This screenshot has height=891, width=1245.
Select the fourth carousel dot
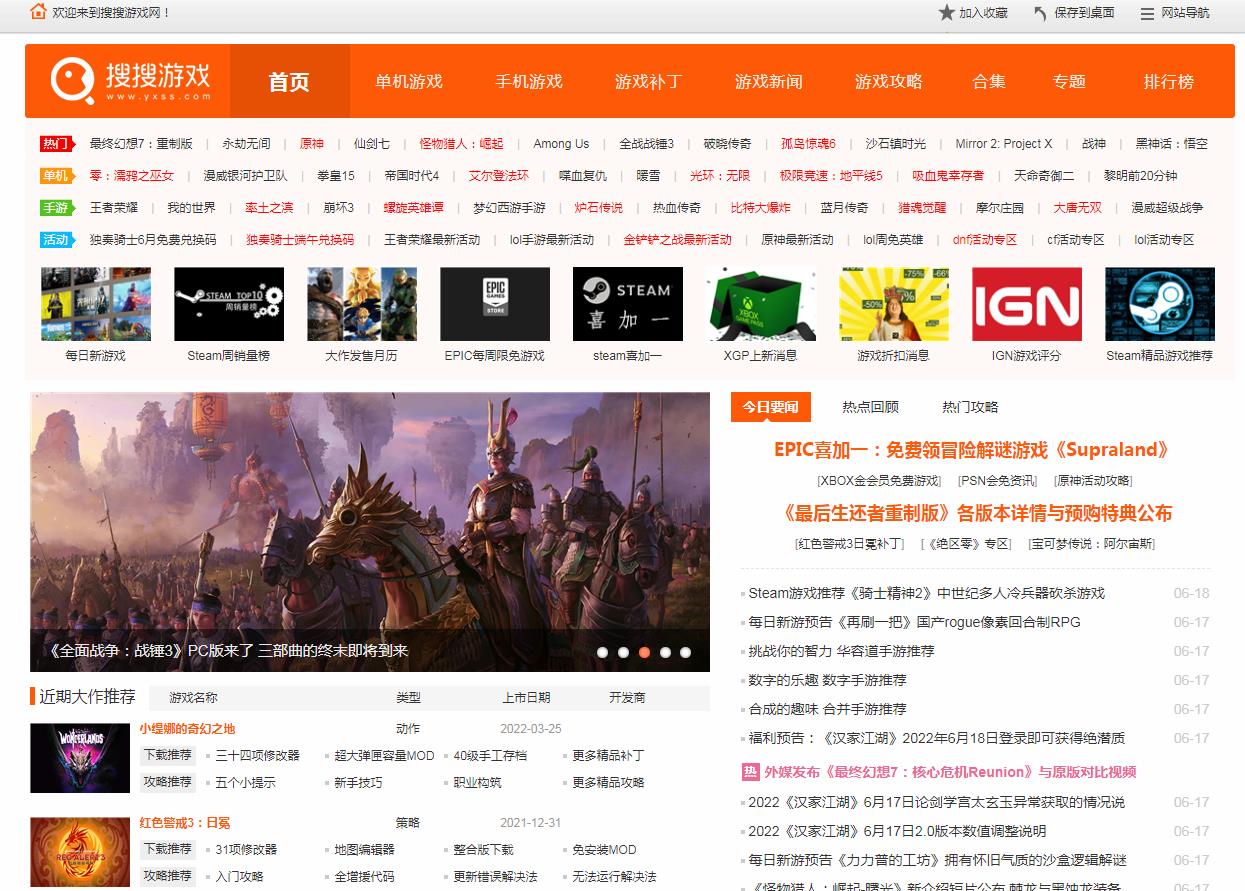pyautogui.click(x=666, y=652)
